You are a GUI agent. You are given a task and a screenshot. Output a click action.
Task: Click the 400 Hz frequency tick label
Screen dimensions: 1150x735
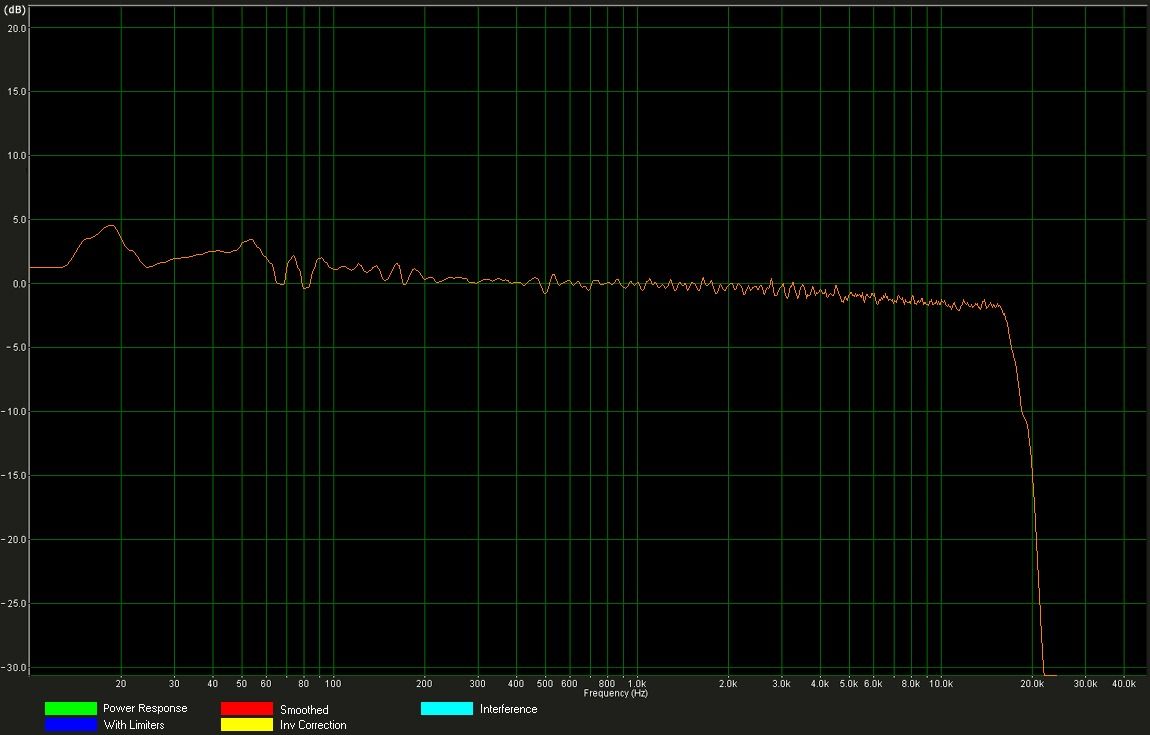516,684
